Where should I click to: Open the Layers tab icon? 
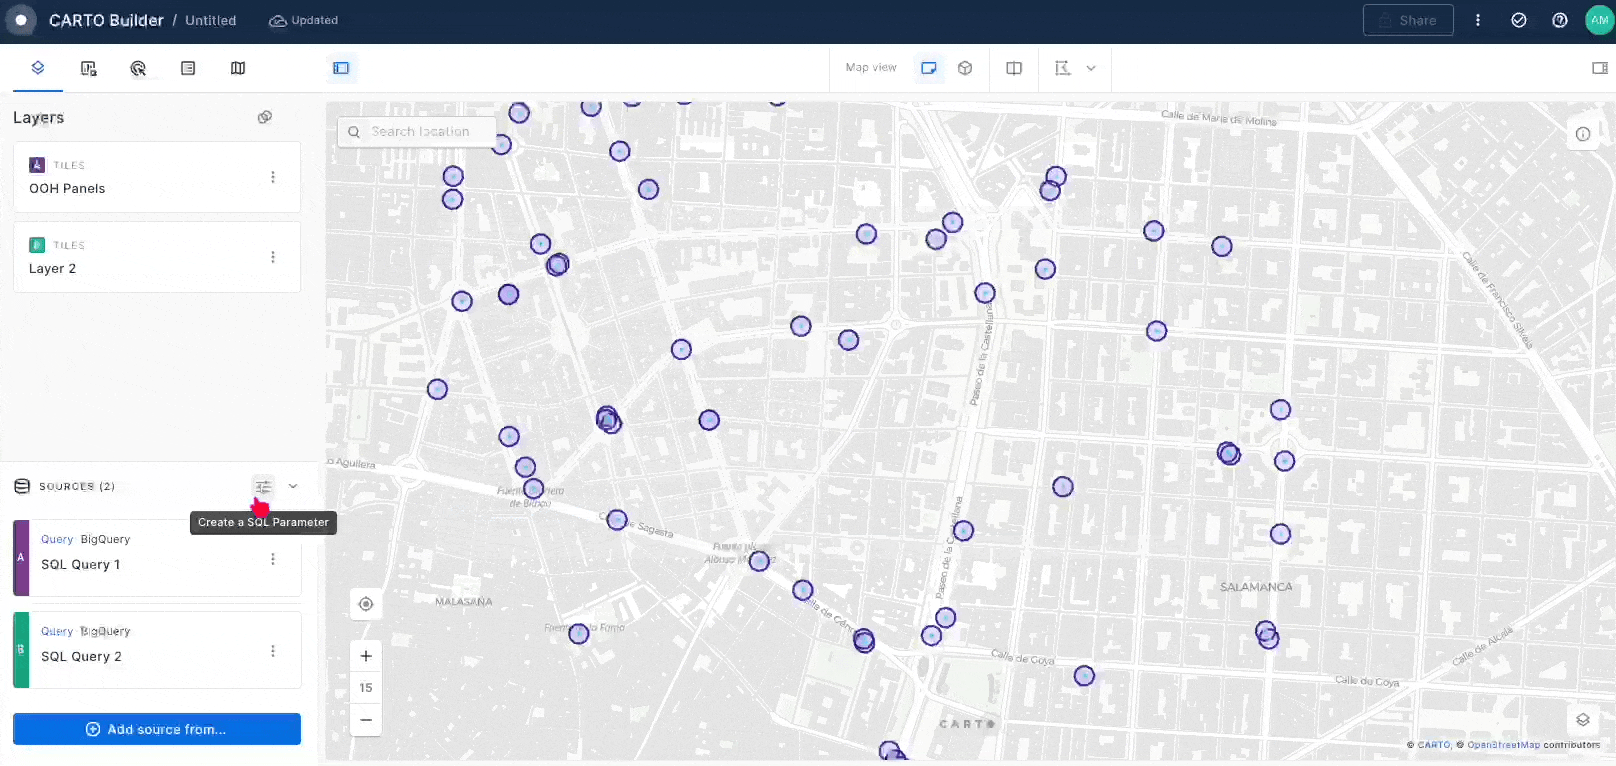(38, 68)
